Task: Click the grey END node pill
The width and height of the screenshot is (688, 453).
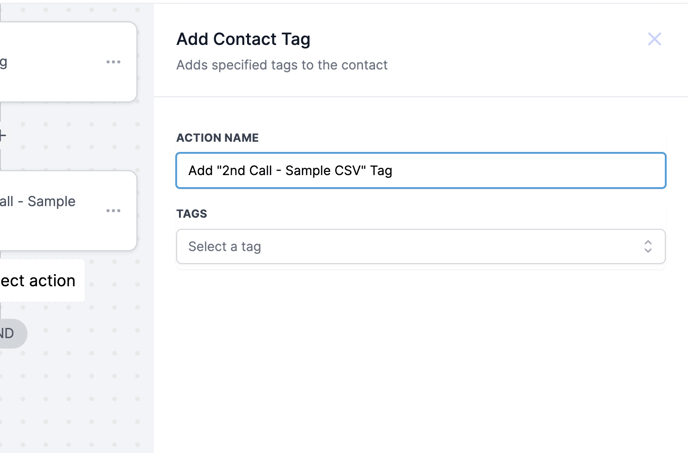Action: 10,333
